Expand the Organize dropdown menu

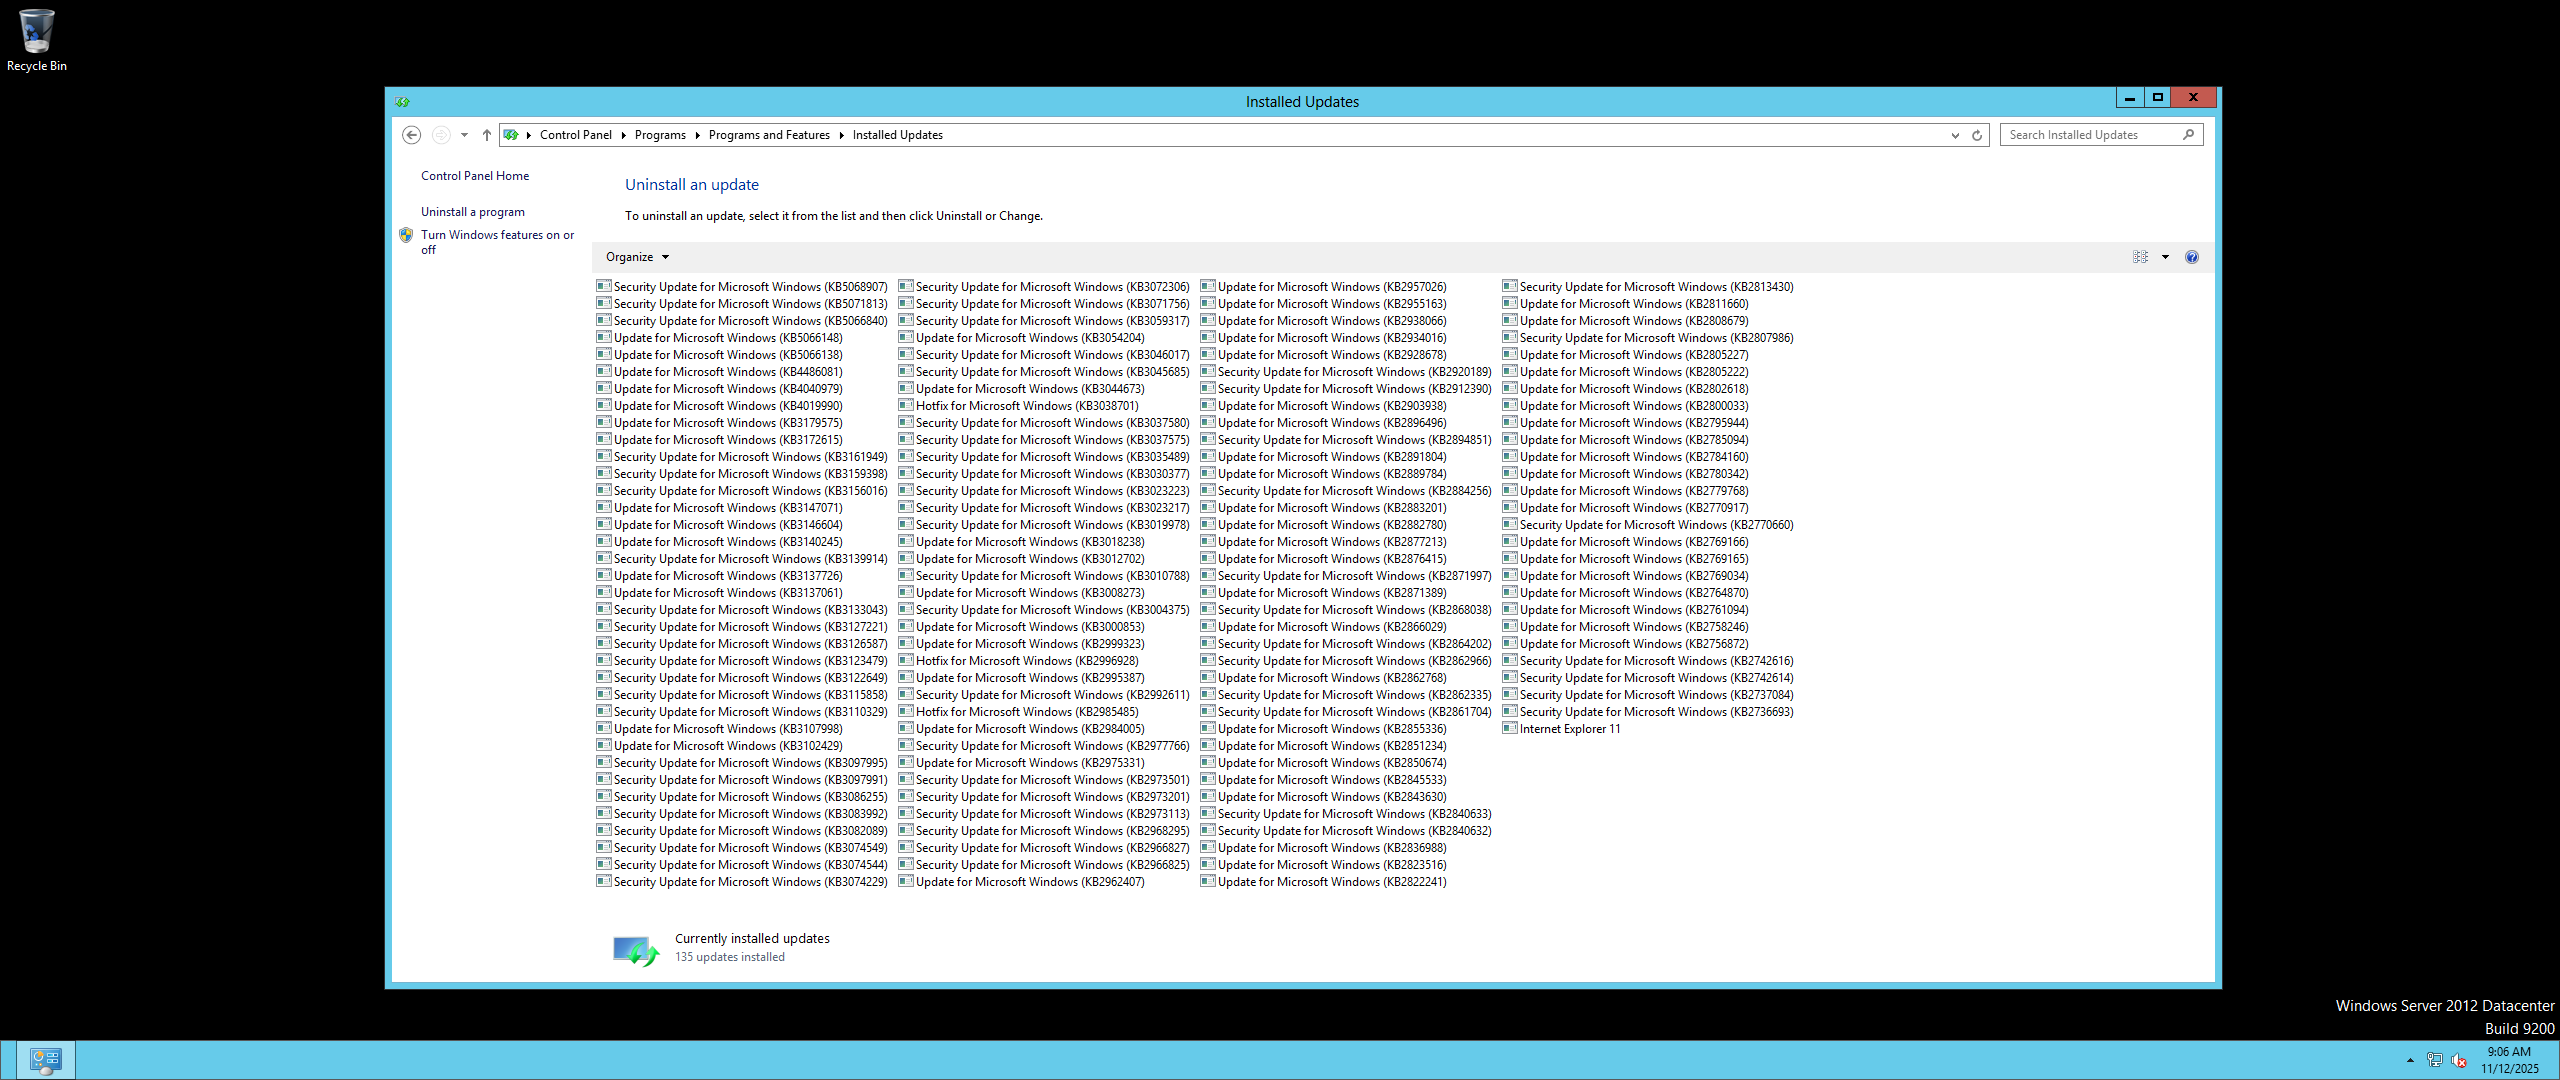(x=637, y=257)
